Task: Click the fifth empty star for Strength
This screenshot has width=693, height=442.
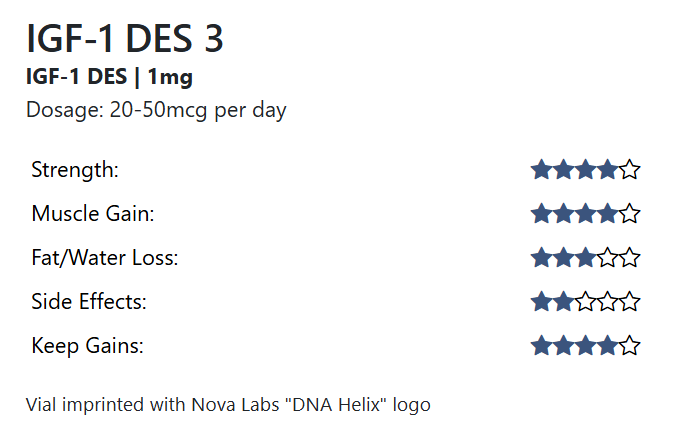Action: (630, 170)
